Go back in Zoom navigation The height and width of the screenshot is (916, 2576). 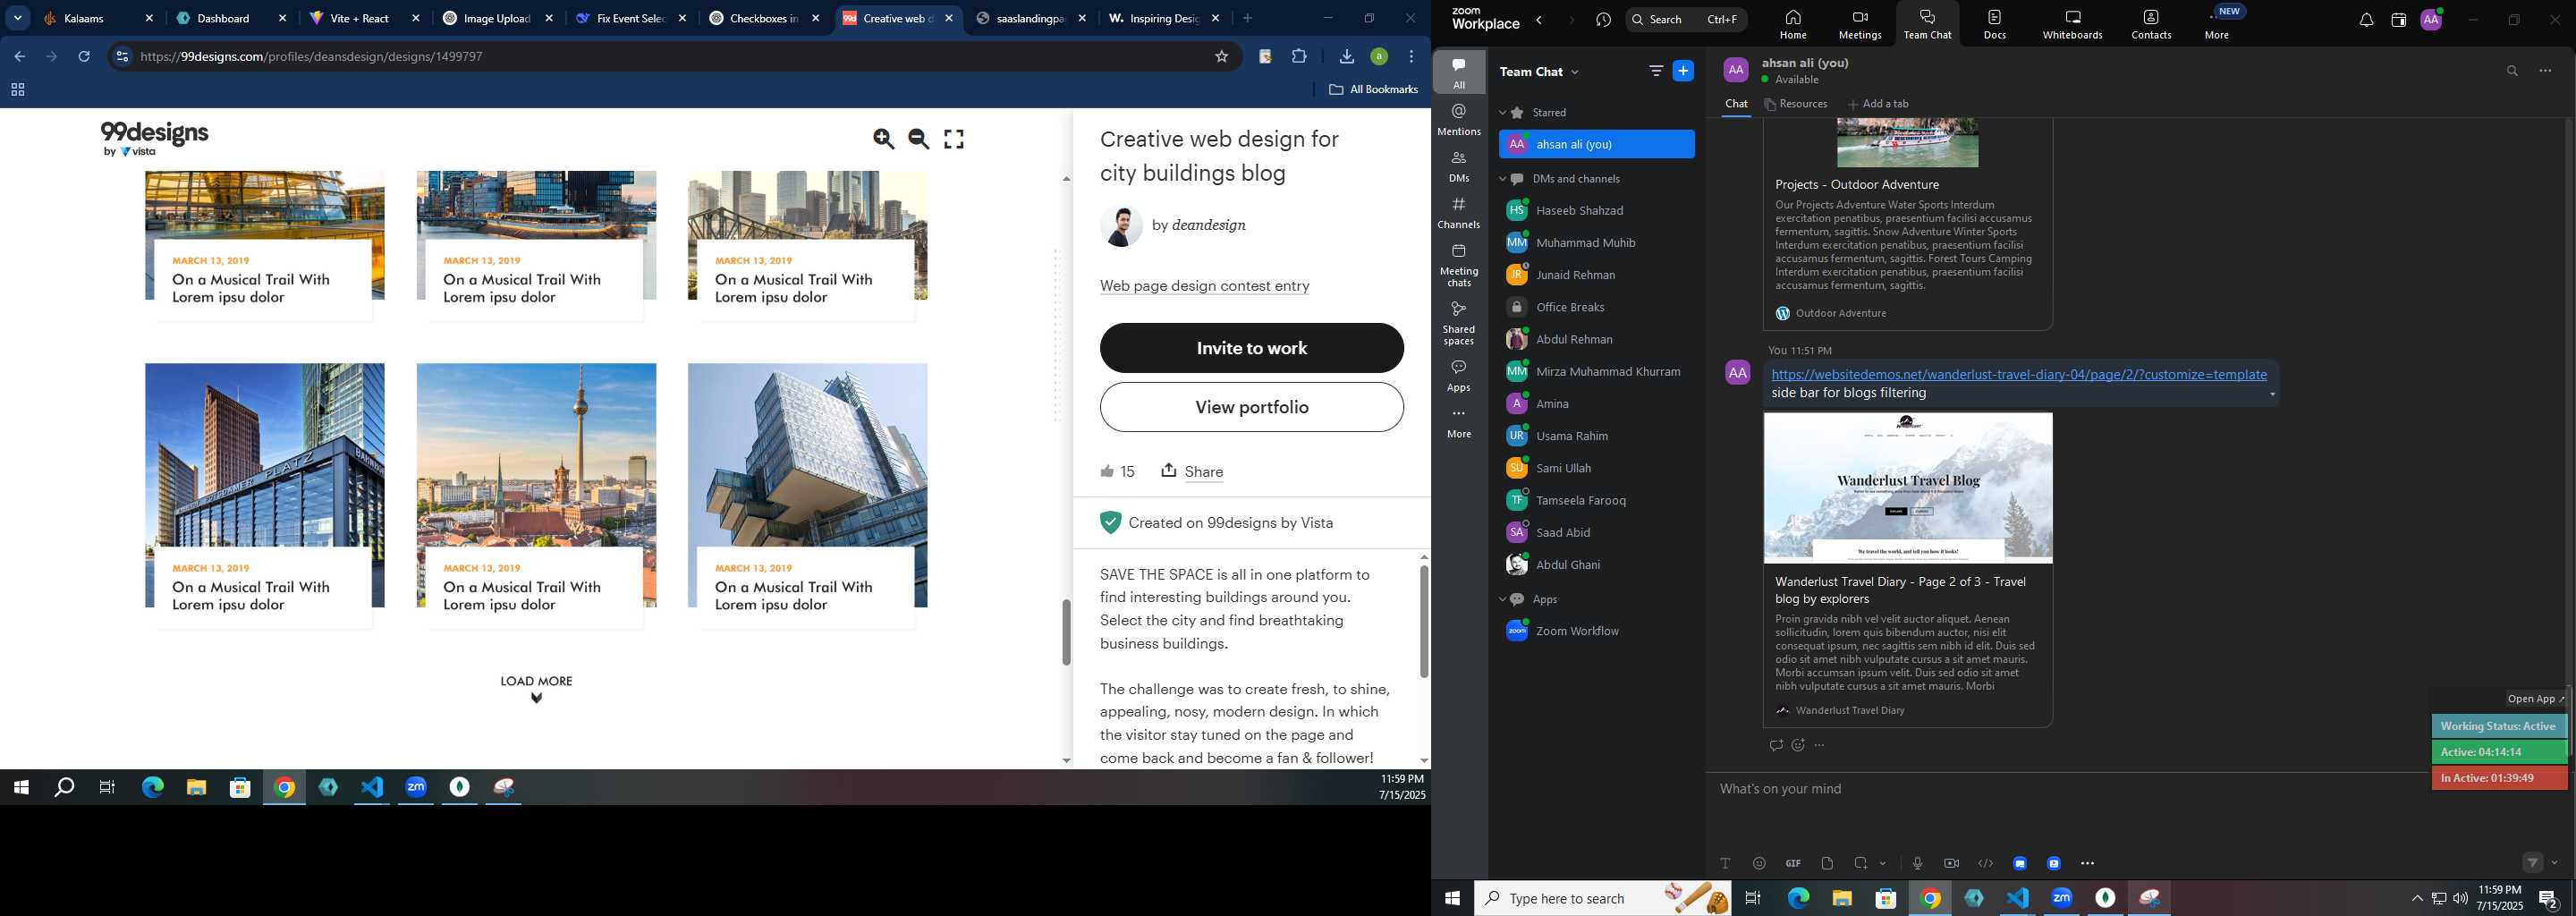coord(1539,20)
